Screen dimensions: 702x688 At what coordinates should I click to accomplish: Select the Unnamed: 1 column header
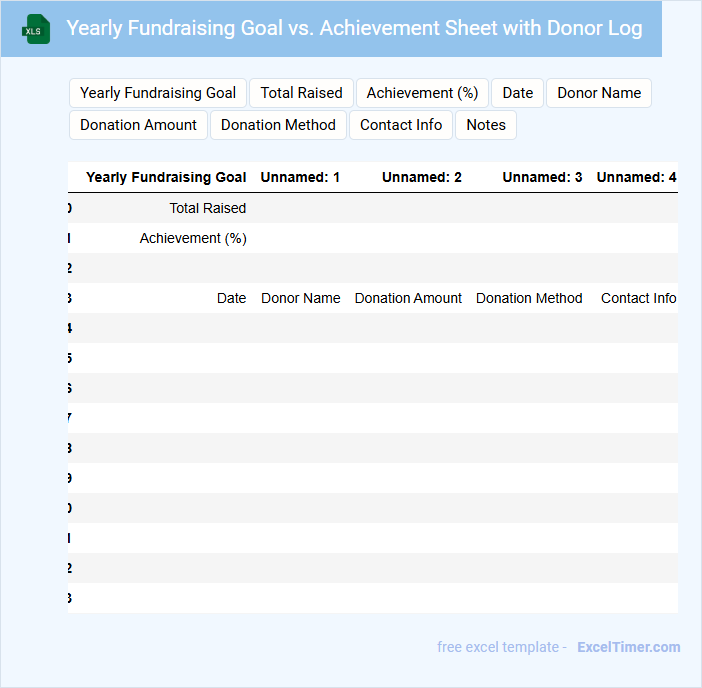tap(300, 177)
